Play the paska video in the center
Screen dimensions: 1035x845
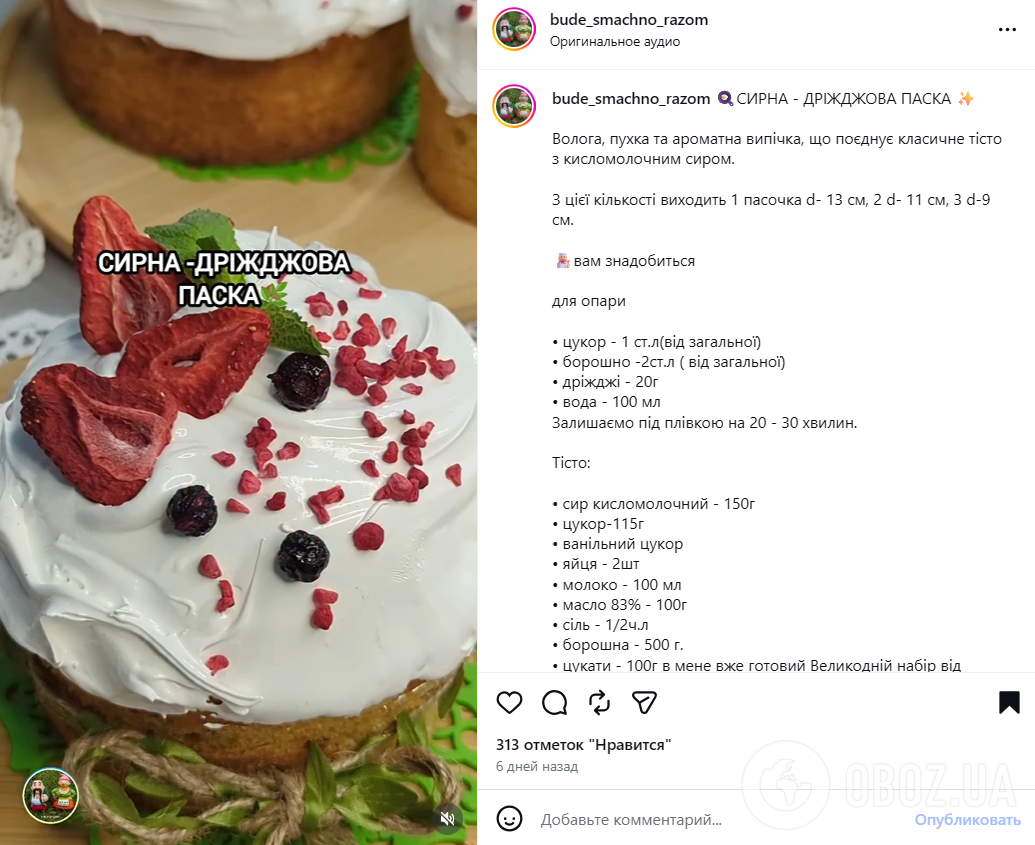click(238, 422)
